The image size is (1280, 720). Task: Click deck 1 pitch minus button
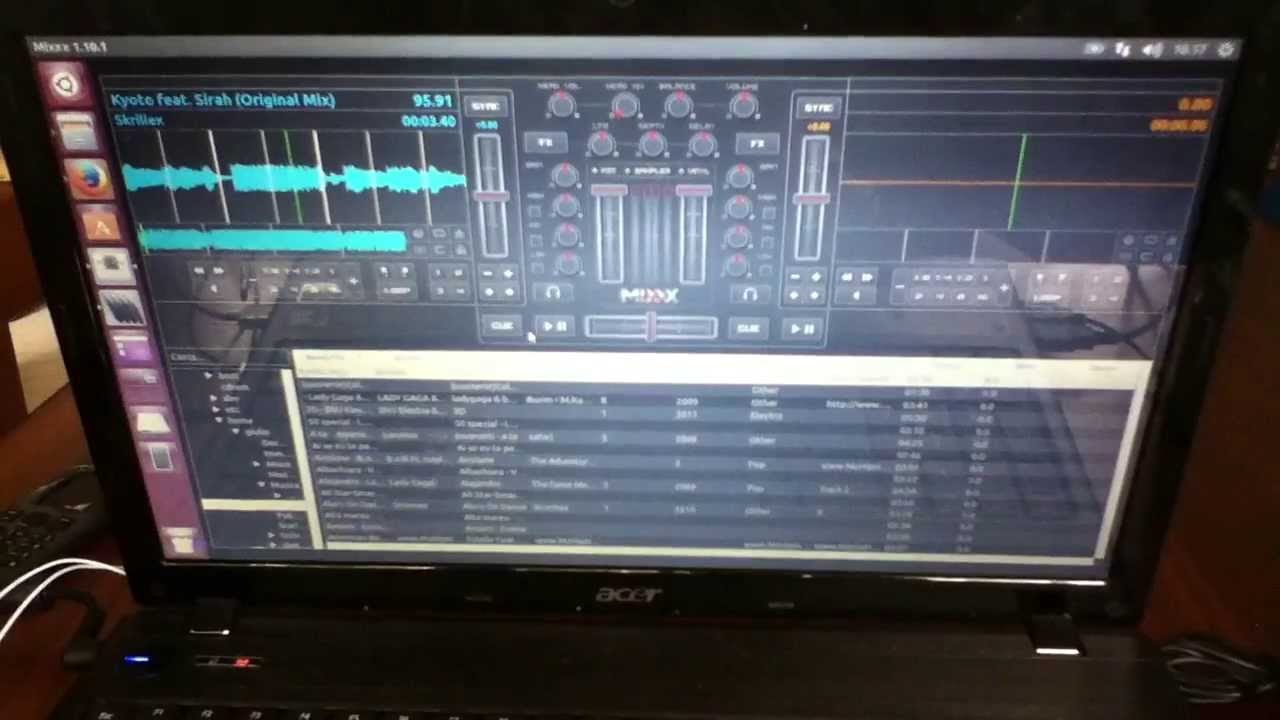(489, 273)
